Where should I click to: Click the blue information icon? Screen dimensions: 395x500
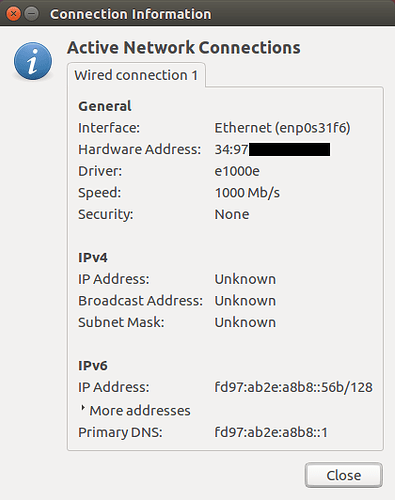(x=33, y=61)
